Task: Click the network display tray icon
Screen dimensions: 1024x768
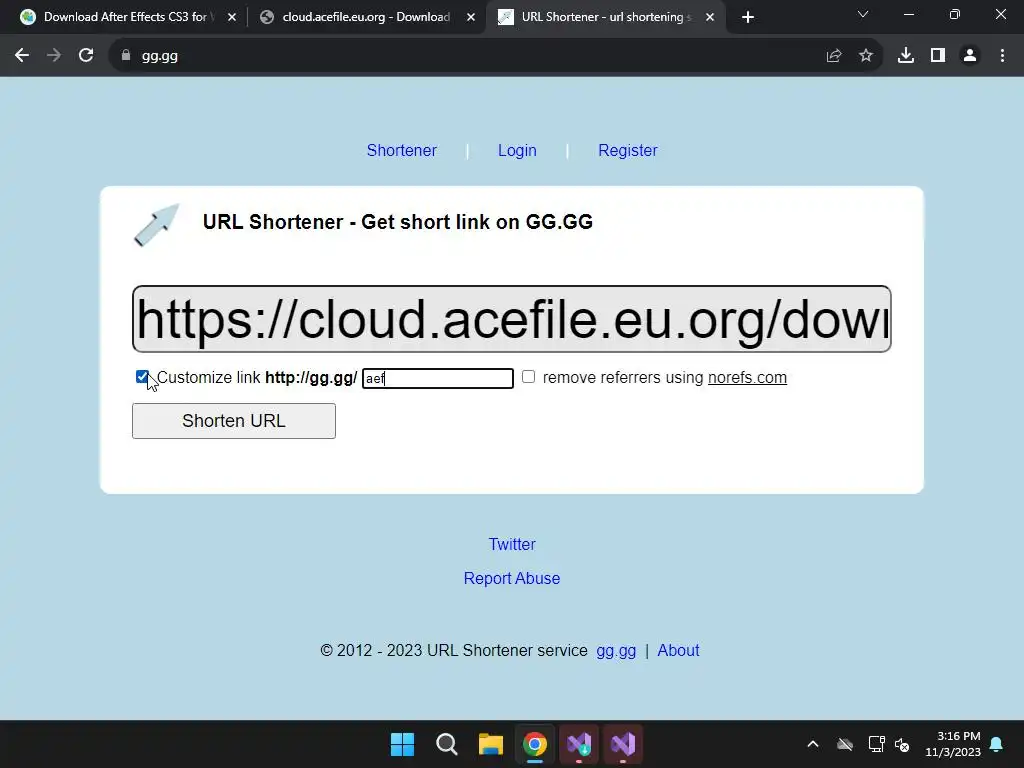Action: pos(876,744)
